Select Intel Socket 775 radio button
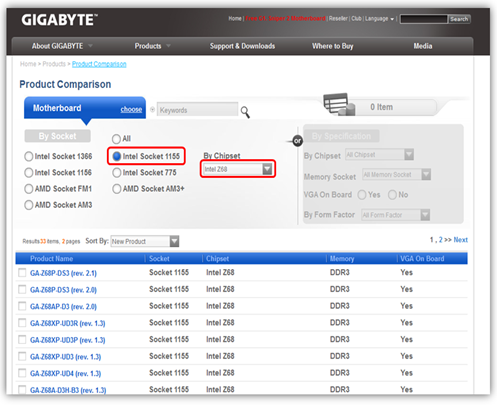This screenshot has height=405, width=497. click(117, 173)
